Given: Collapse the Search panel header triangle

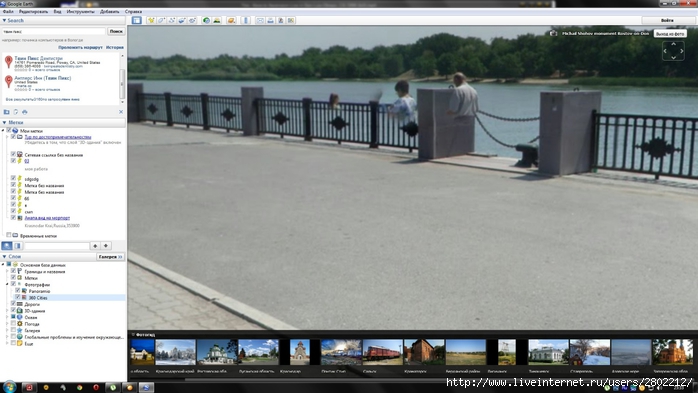Looking at the screenshot, I should coord(4,20).
